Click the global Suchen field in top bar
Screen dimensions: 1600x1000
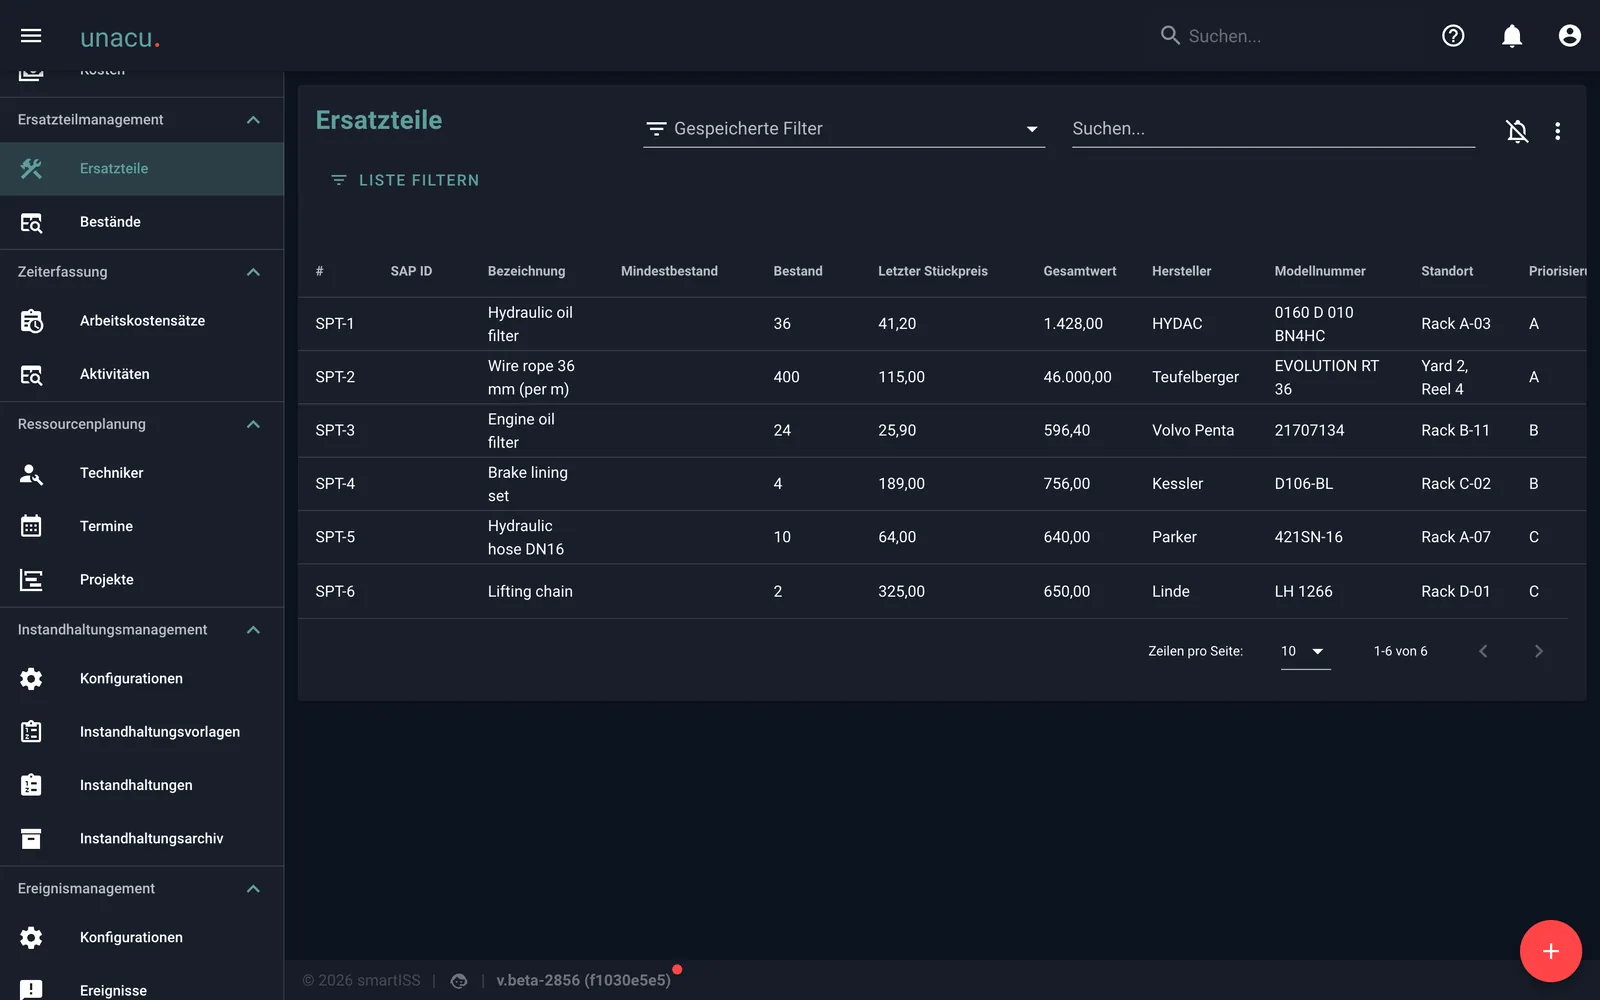coord(1290,36)
